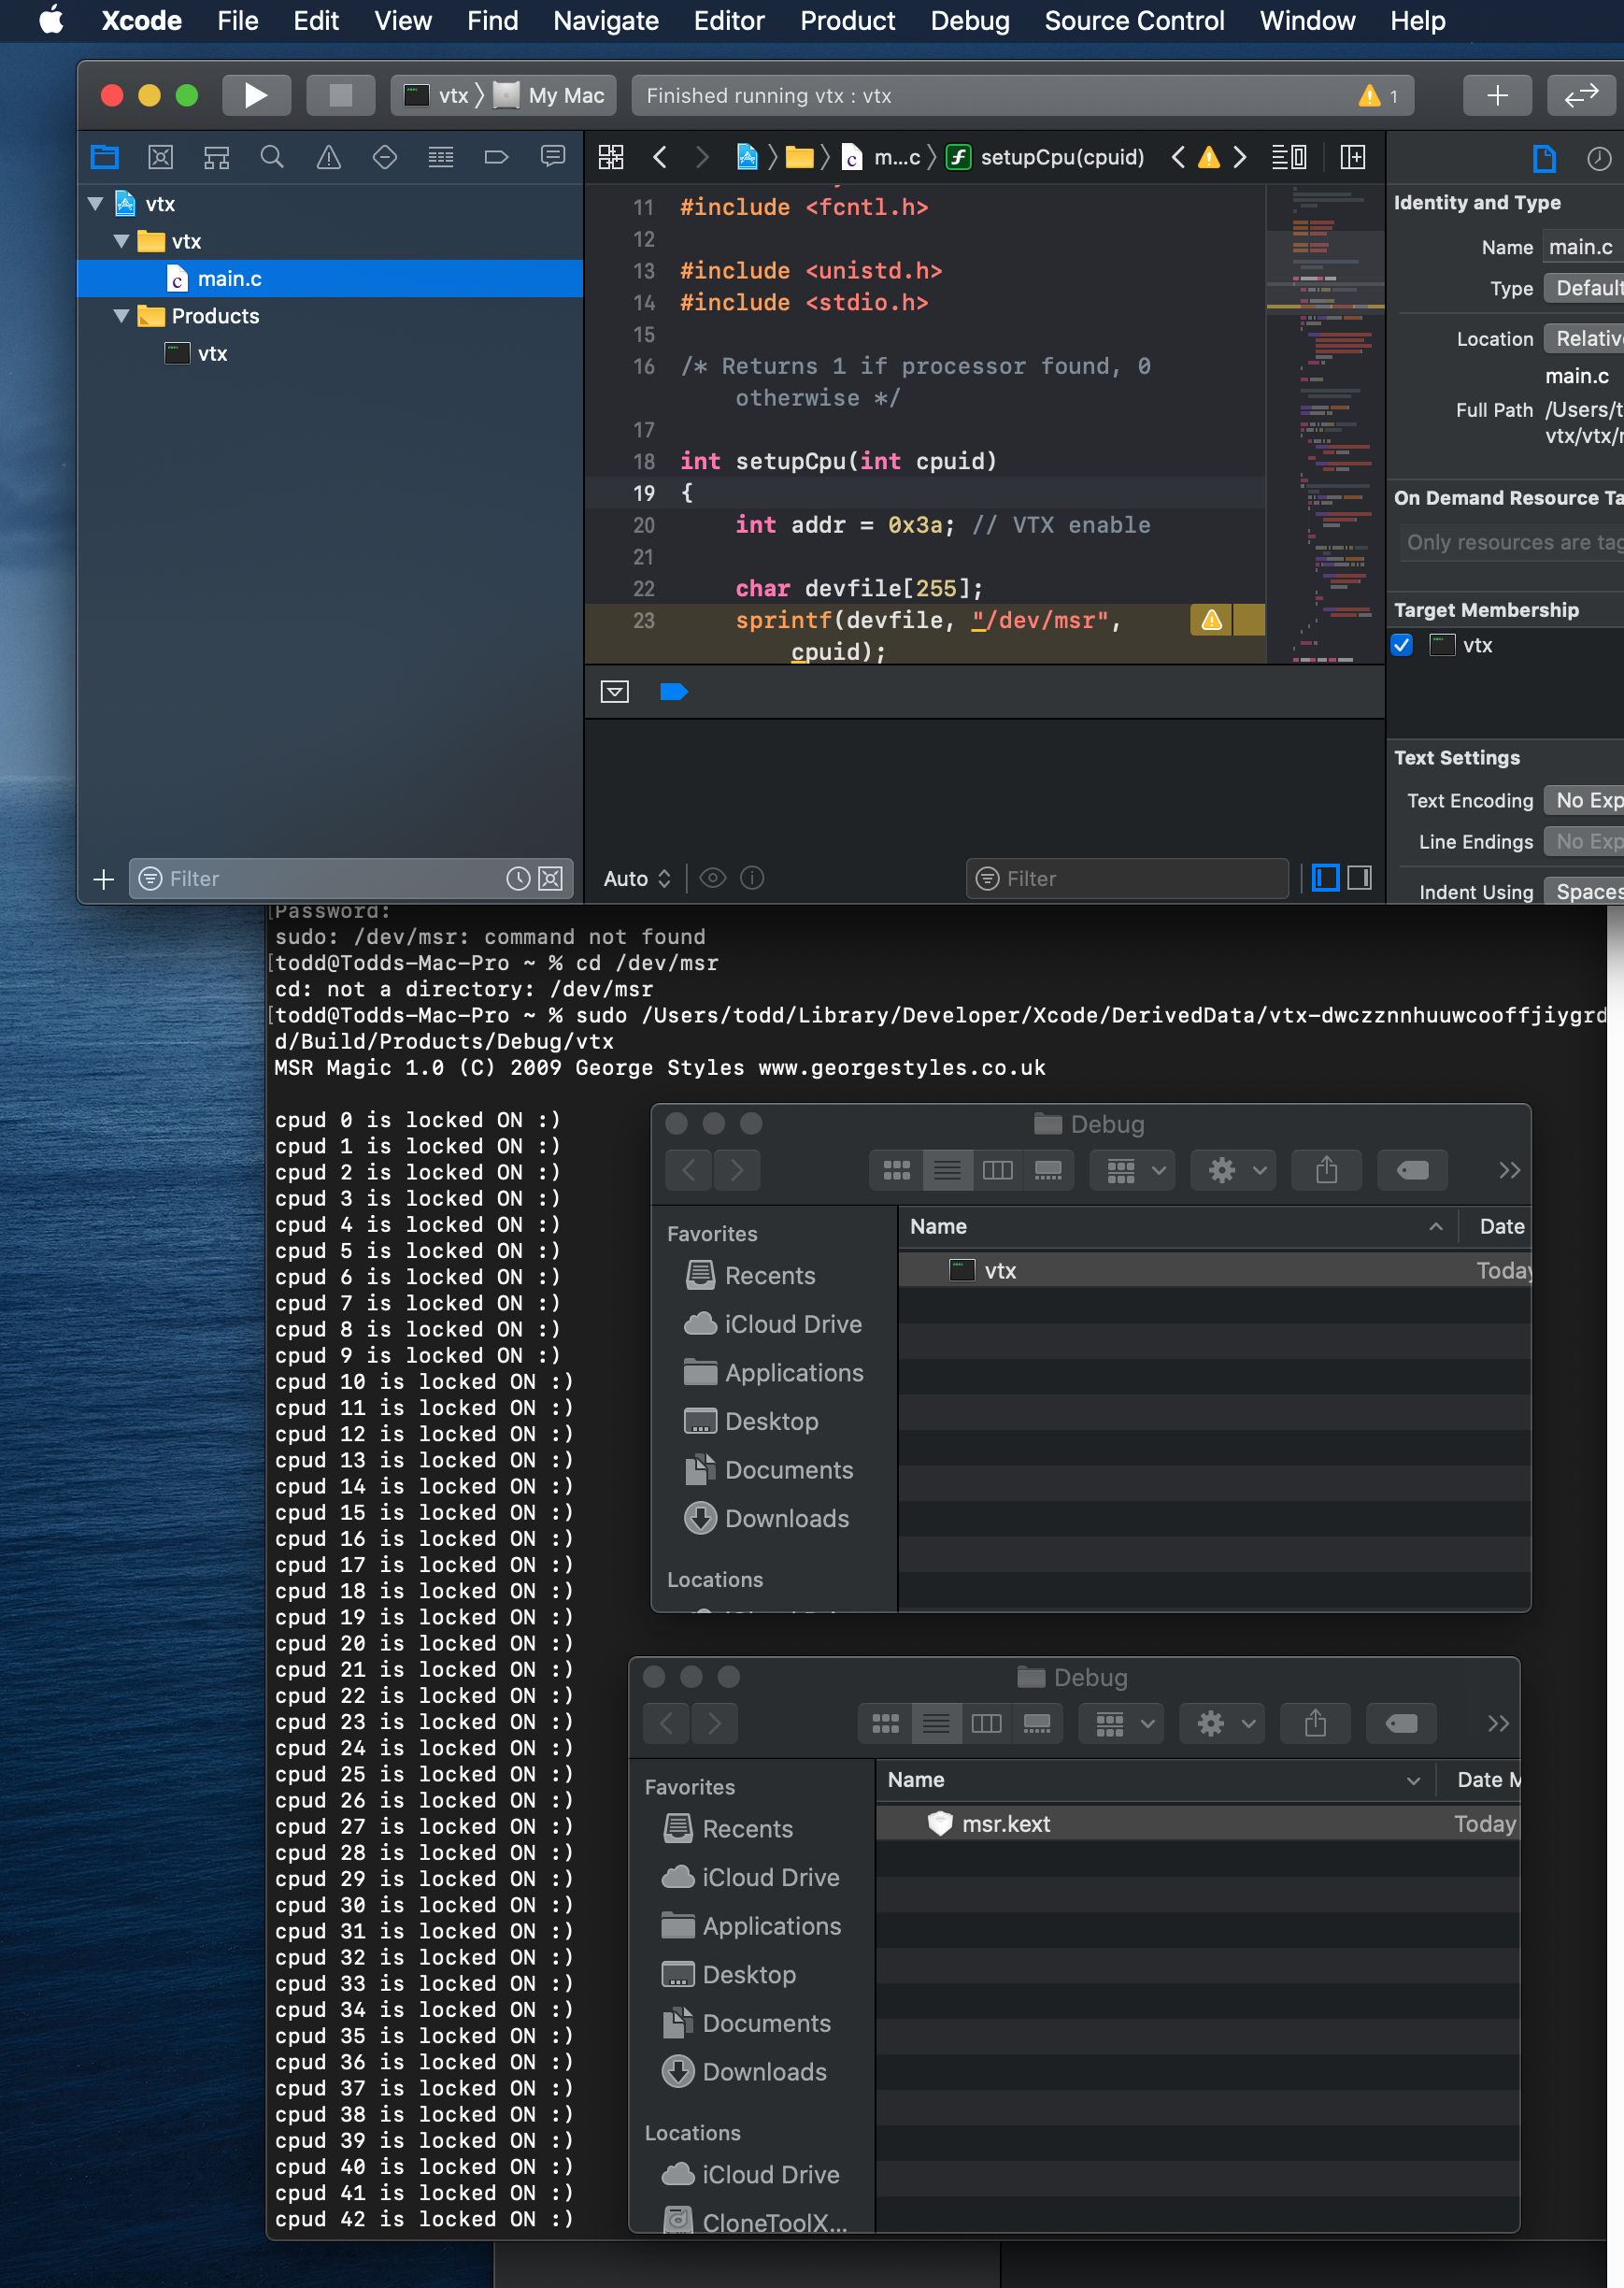Collapse the vtx project root

click(96, 204)
